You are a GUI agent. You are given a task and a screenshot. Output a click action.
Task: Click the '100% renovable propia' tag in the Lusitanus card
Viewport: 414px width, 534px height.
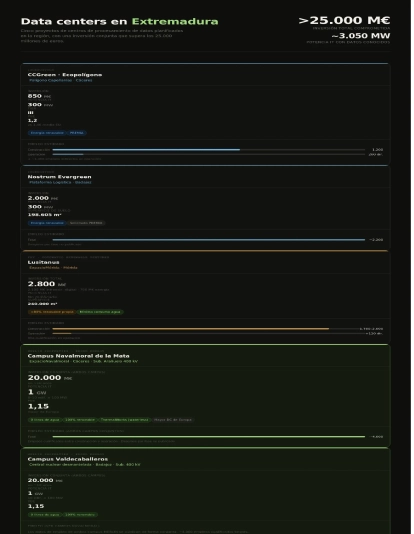52,312
